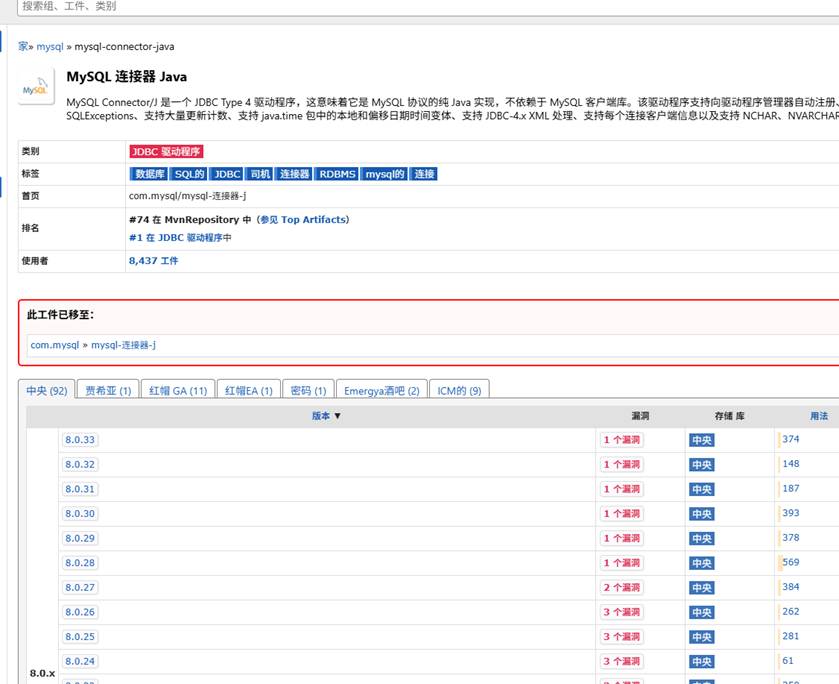Open the 中央 repository badge for 8.0.28

click(701, 564)
